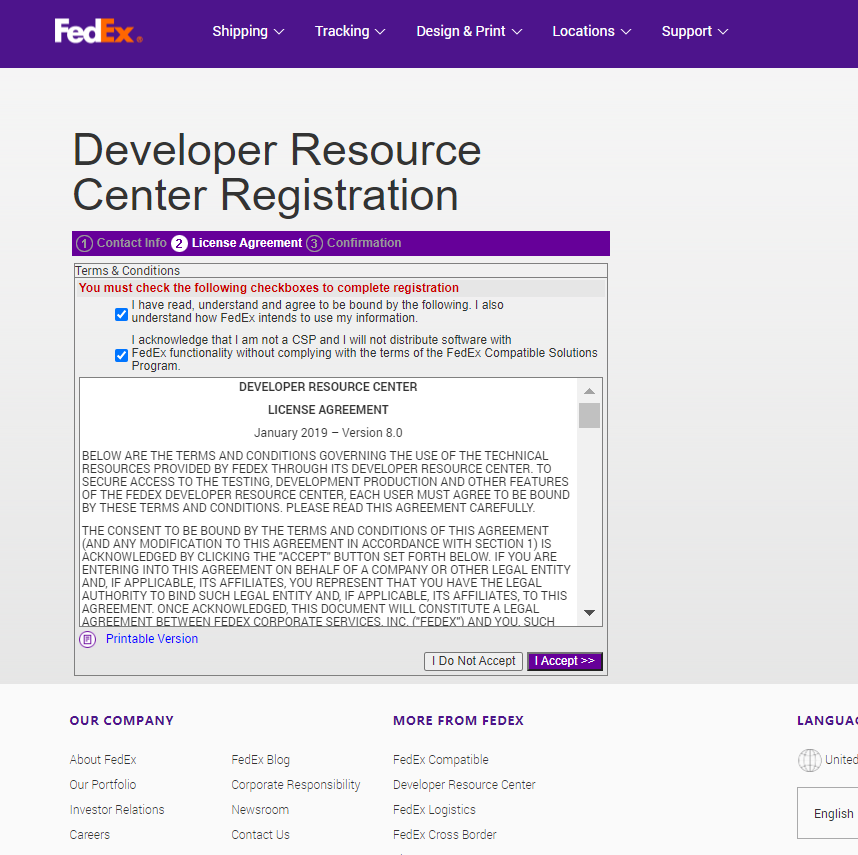Select step 3 Confirmation circle
858x855 pixels.
(311, 243)
